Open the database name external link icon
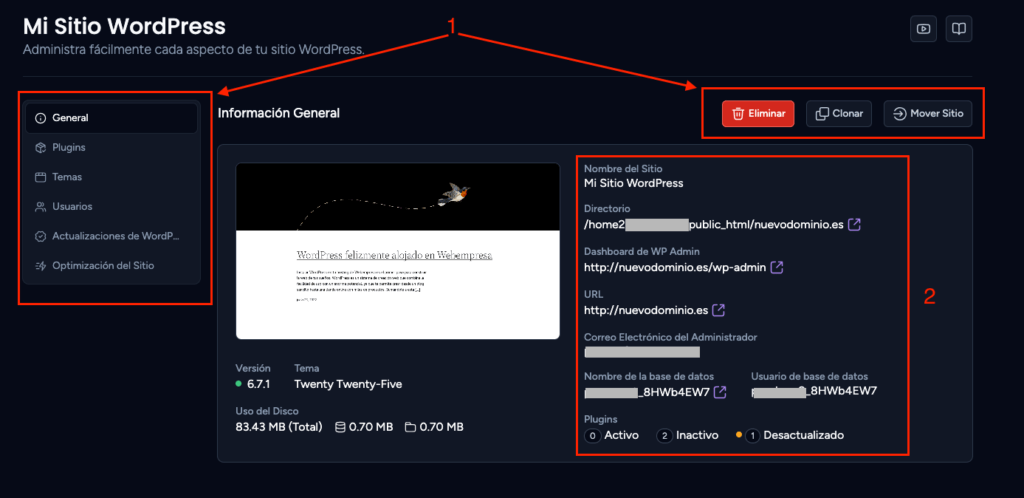The height and width of the screenshot is (498, 1024). (x=720, y=392)
